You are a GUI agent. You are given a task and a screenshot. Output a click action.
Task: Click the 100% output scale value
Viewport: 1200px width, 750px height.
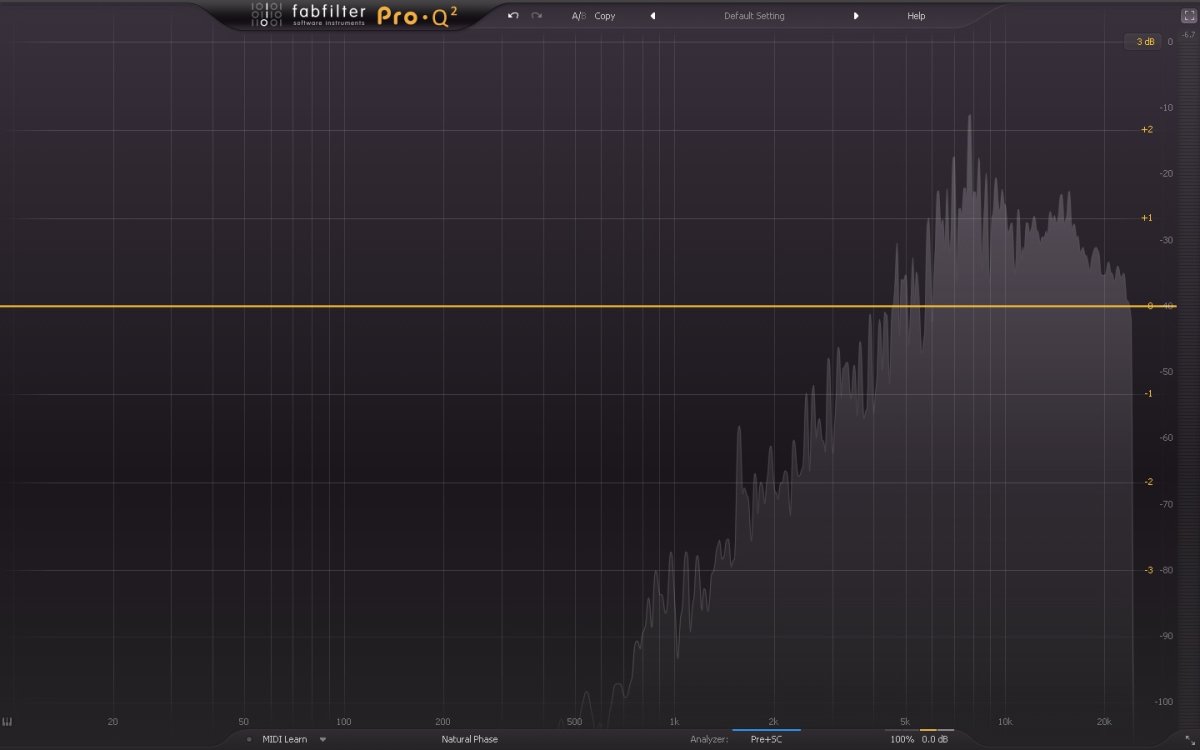pos(902,740)
